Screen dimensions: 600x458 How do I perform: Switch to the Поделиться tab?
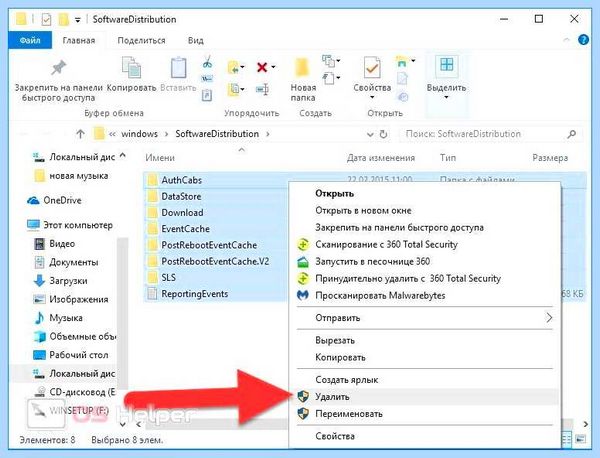[x=142, y=40]
